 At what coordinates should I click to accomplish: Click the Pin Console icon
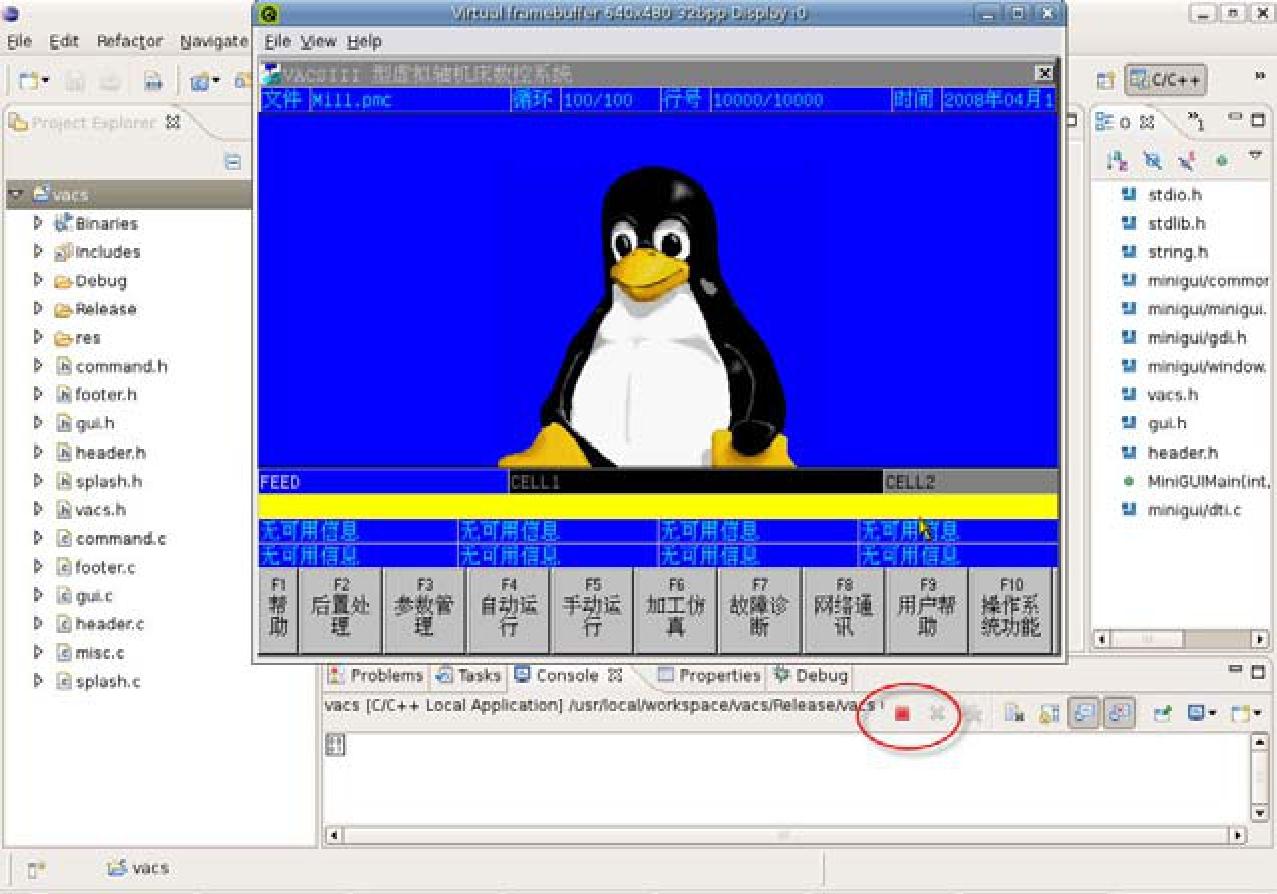1163,713
